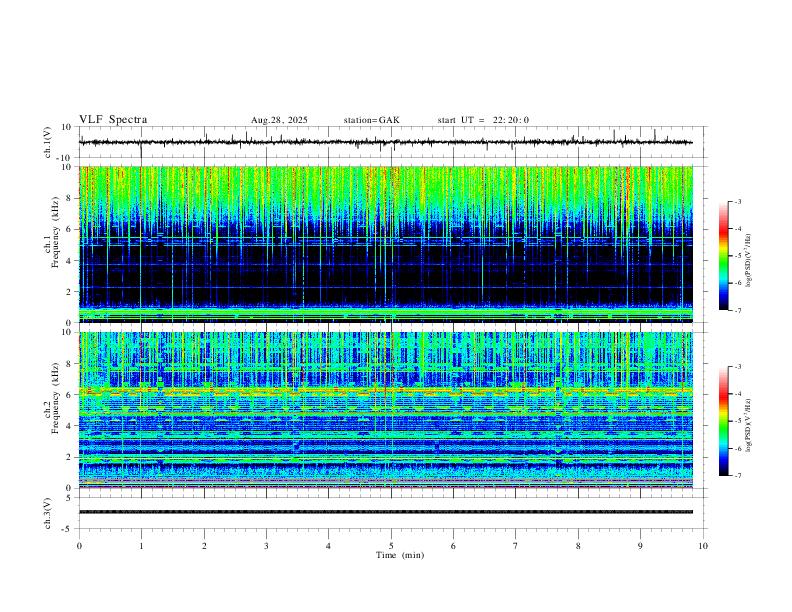Click the "8" kHz tick of ch.2 spectrogram
The width and height of the screenshot is (792, 612).
[70, 364]
